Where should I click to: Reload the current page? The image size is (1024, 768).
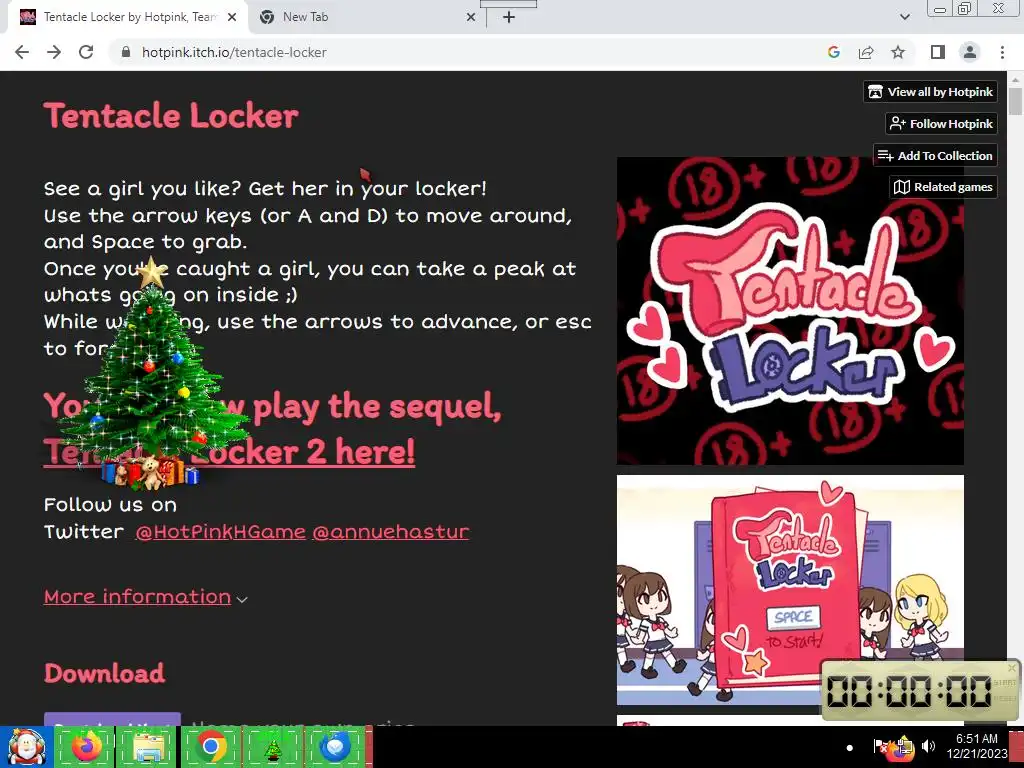click(86, 52)
